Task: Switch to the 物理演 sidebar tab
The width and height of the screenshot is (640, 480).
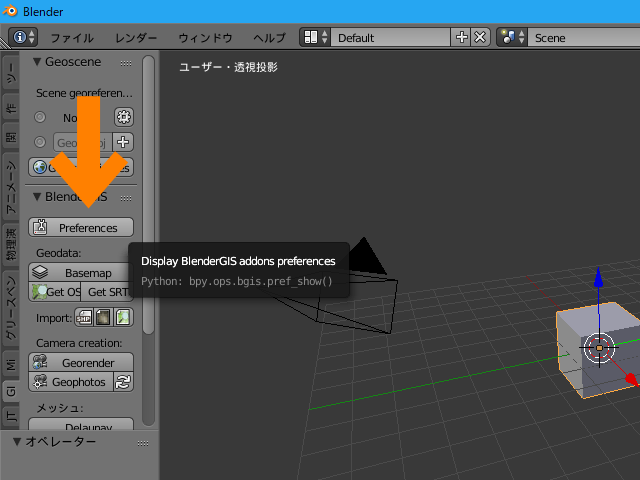Action: point(11,244)
